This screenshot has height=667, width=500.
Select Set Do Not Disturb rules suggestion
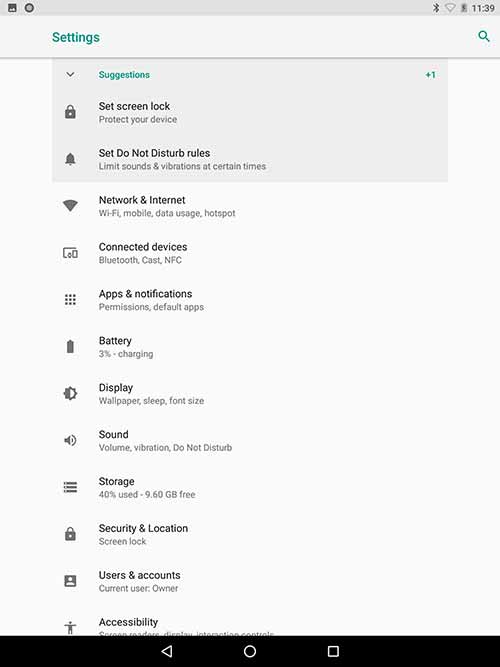250,159
